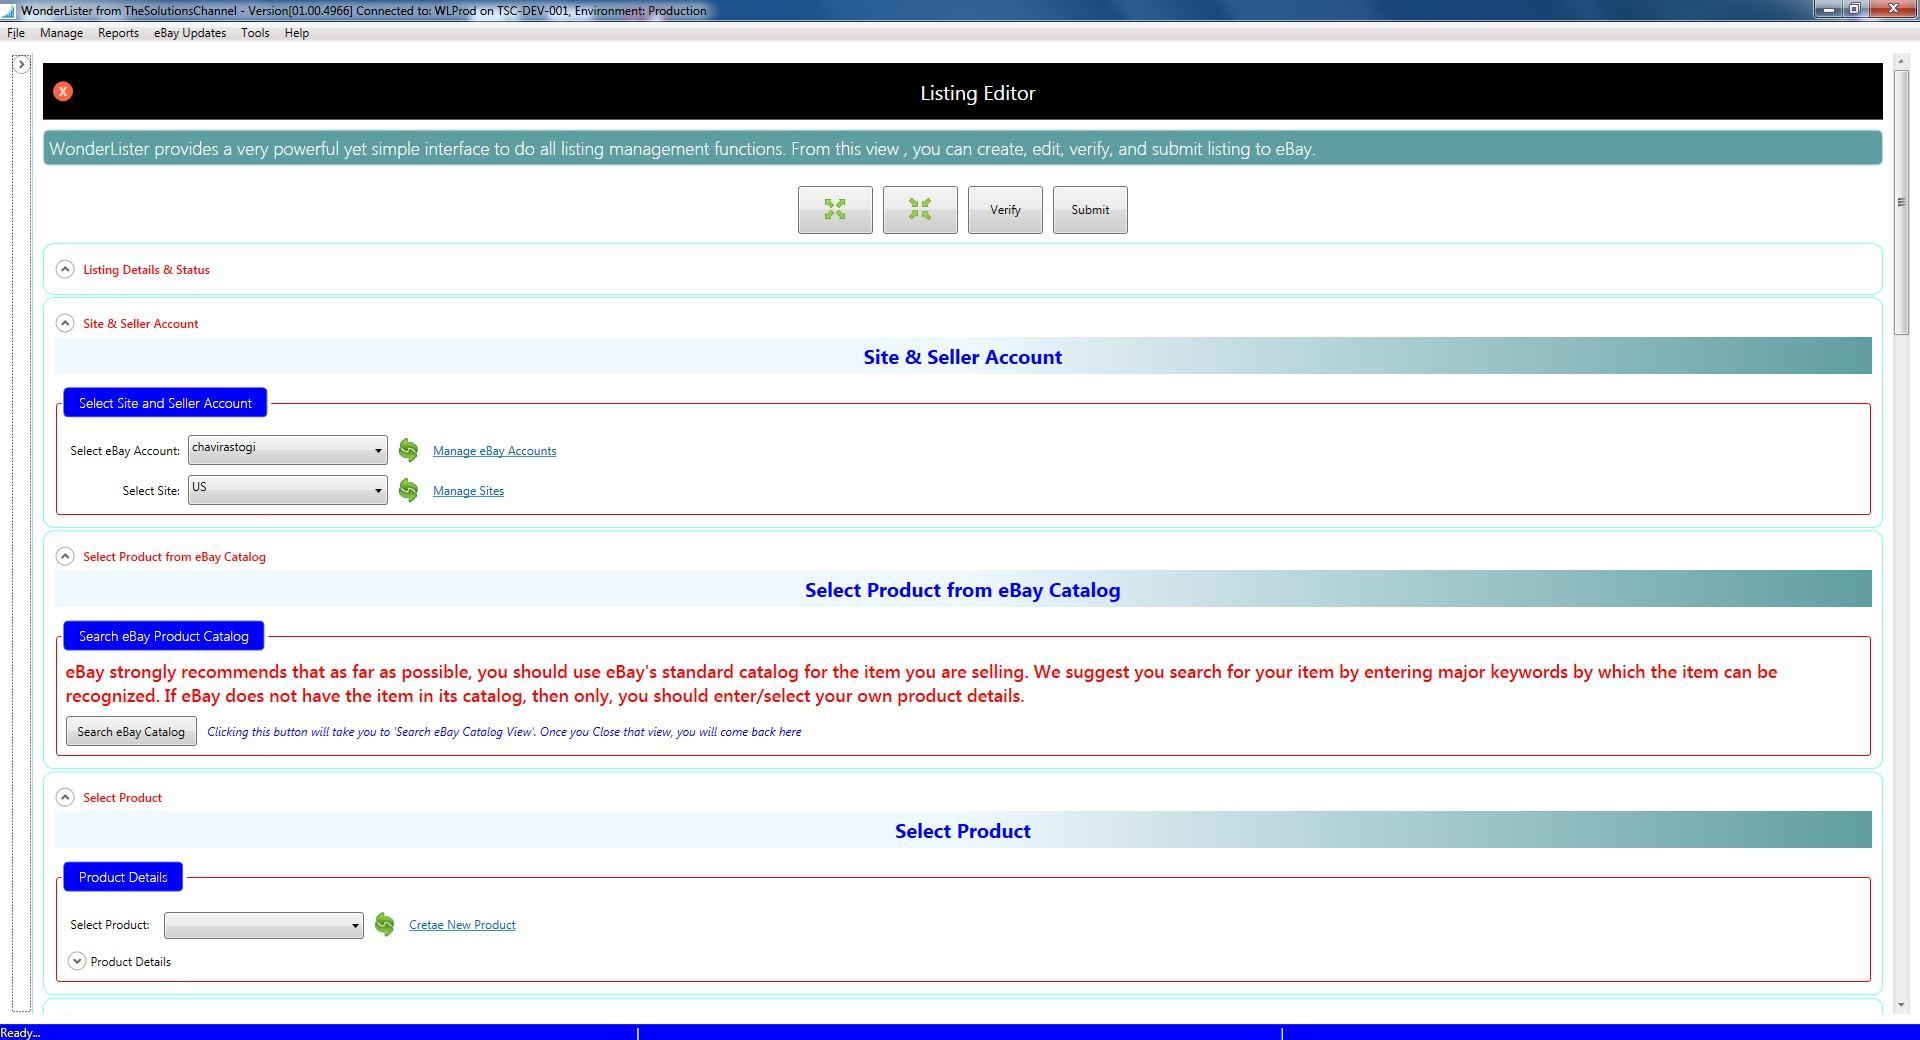Collapse Select Product from eBay Catalog section
1920x1040 pixels.
[x=65, y=556]
